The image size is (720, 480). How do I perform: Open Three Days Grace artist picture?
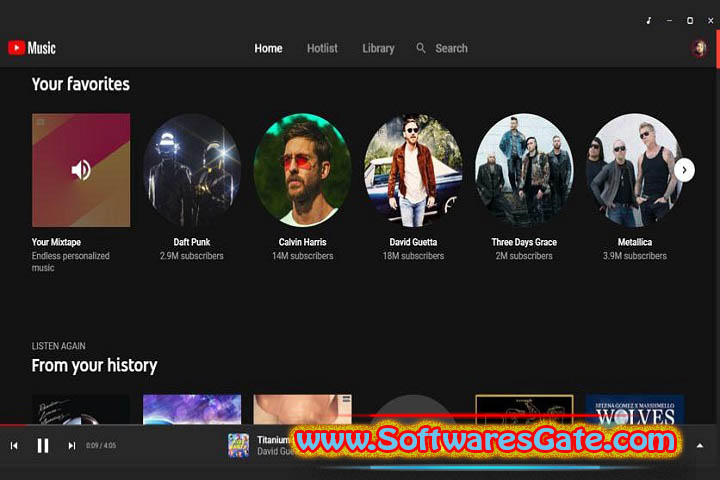click(524, 170)
